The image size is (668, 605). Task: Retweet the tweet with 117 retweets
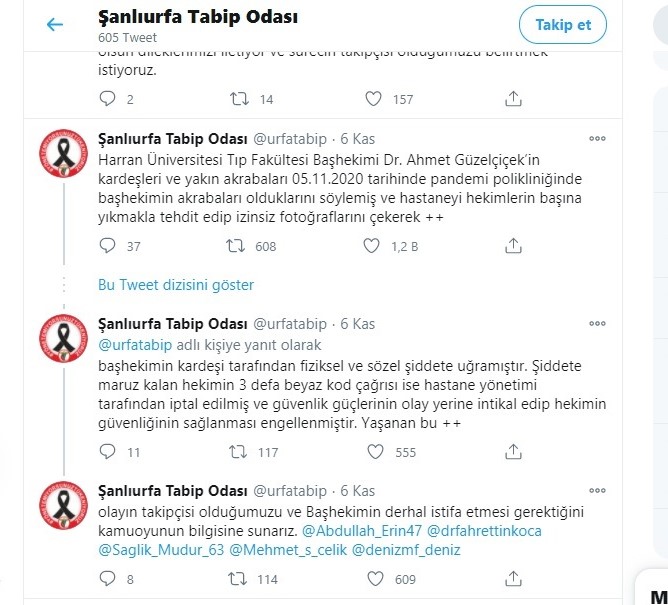[238, 452]
